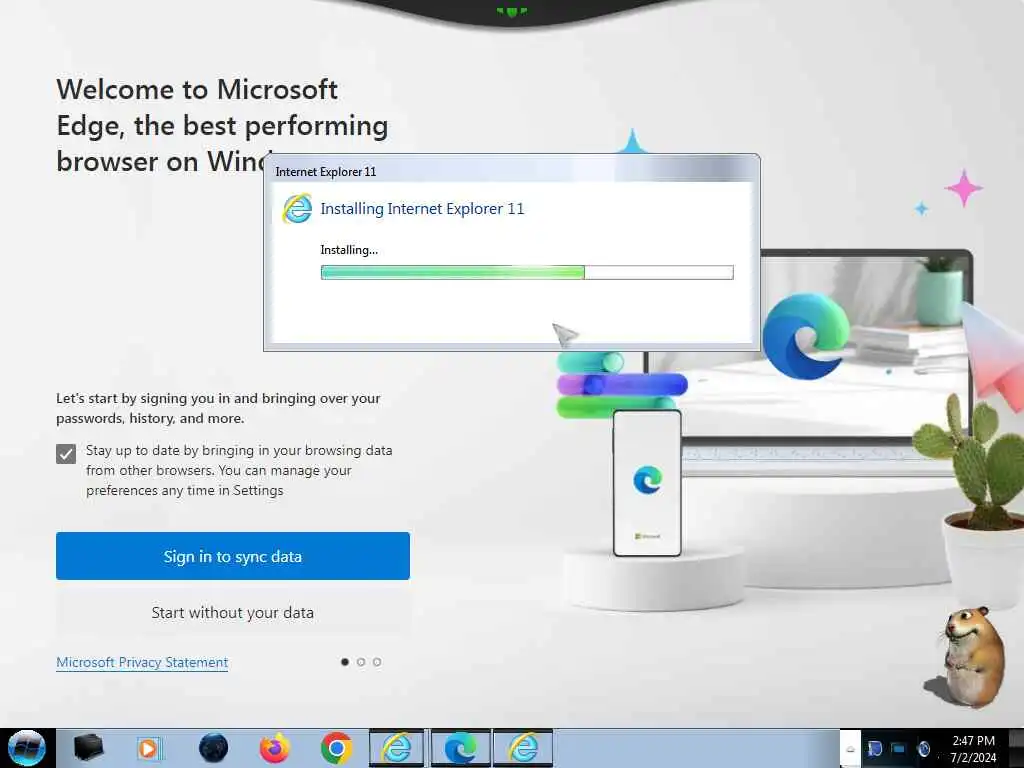
Task: Launch the media player taskbar icon
Action: (149, 748)
